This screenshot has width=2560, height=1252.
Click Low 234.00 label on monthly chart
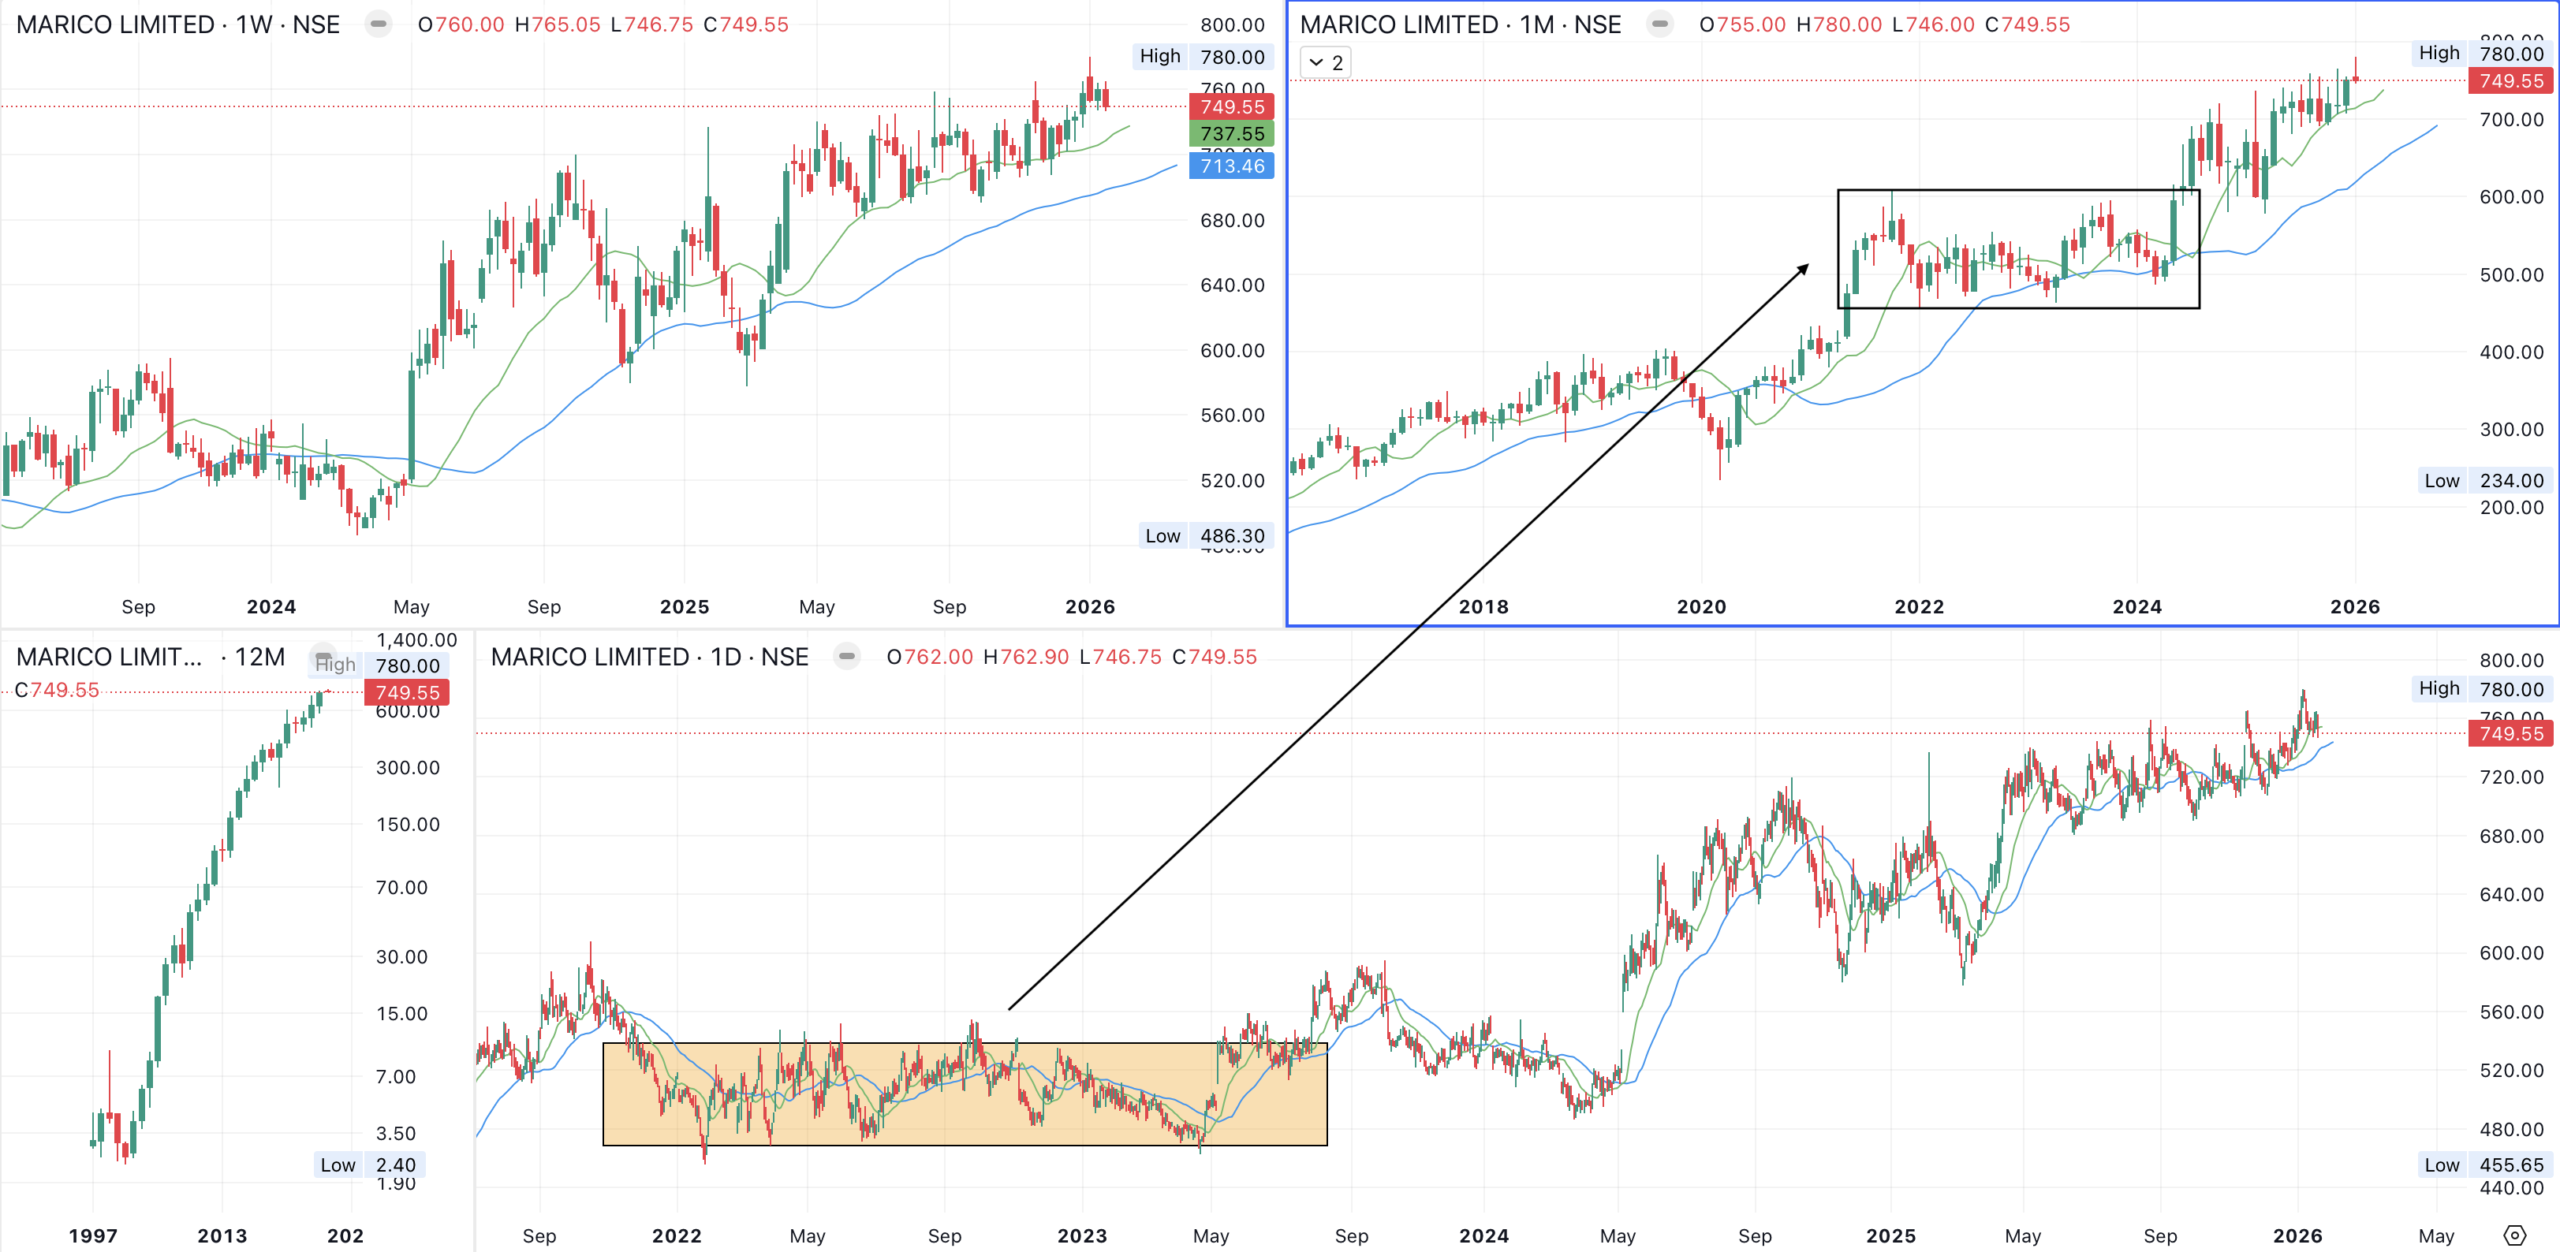tap(2486, 481)
